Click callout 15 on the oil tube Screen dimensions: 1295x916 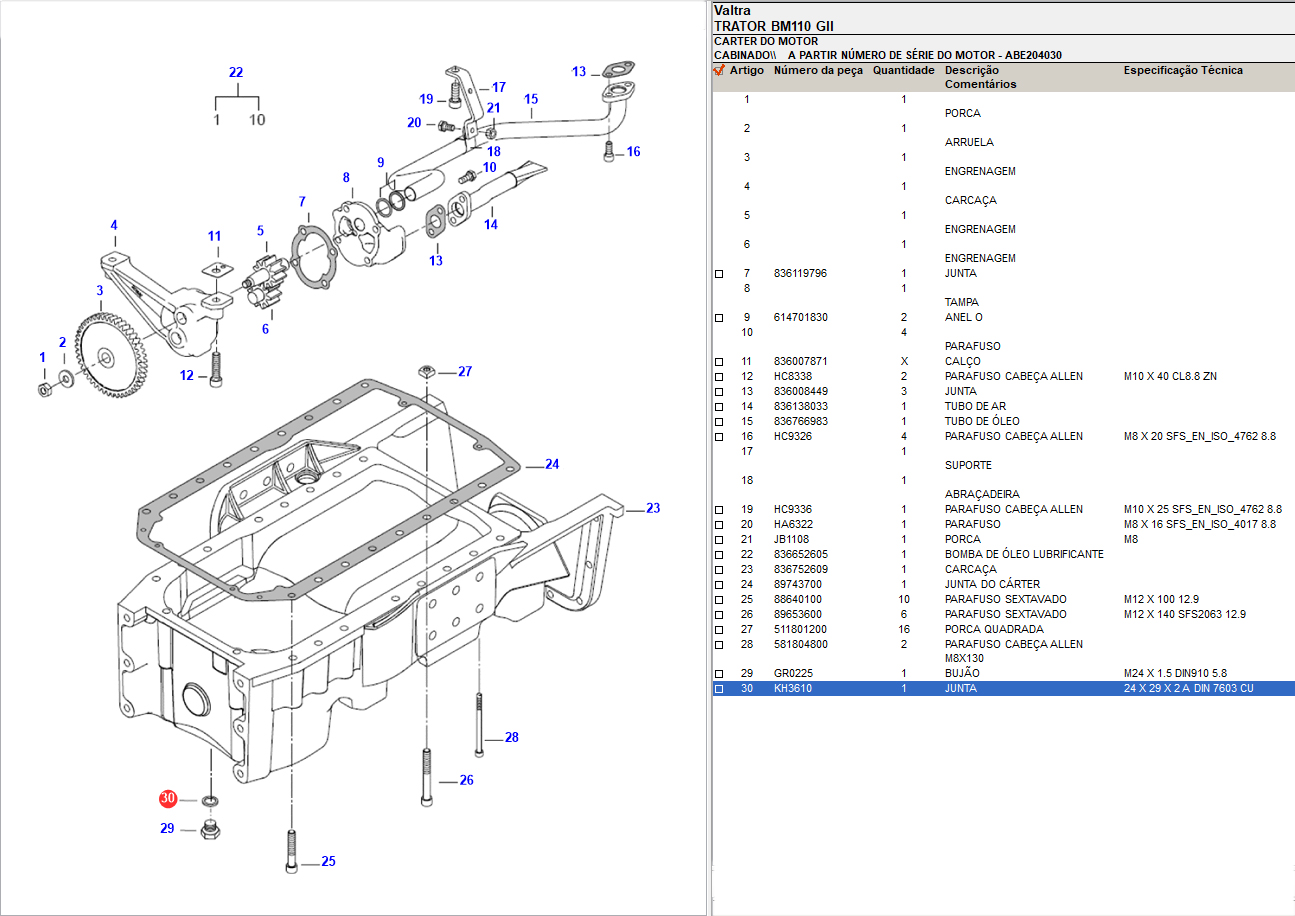(x=531, y=99)
